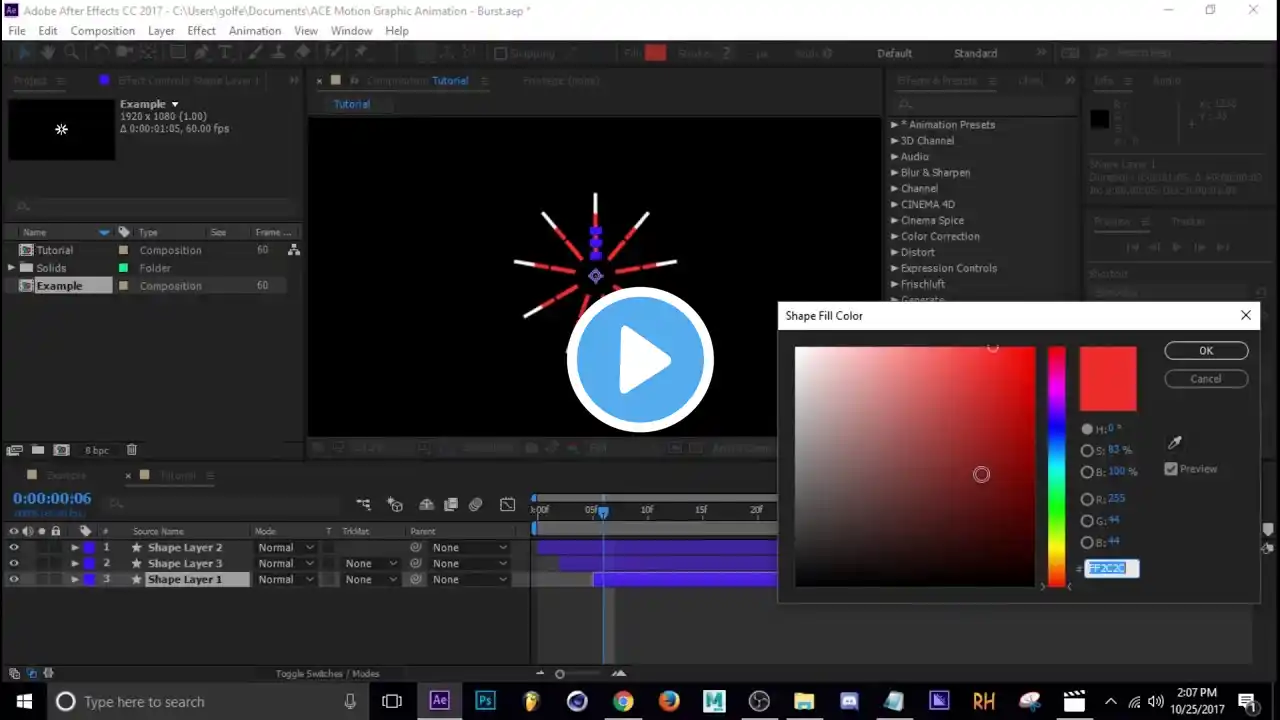Open the Animation menu
Screen dimensions: 1280x720
[x=255, y=31]
